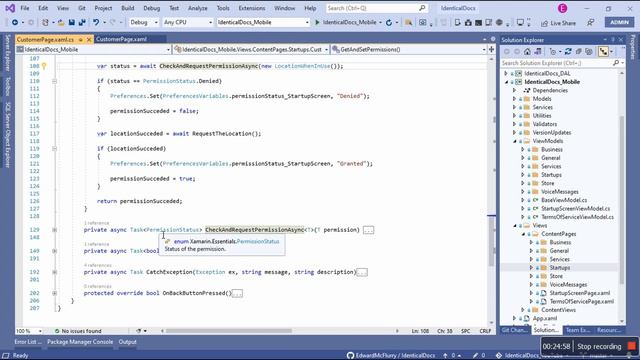Switch views icon in Solution Explorer
The width and height of the screenshot is (640, 360).
tap(538, 52)
